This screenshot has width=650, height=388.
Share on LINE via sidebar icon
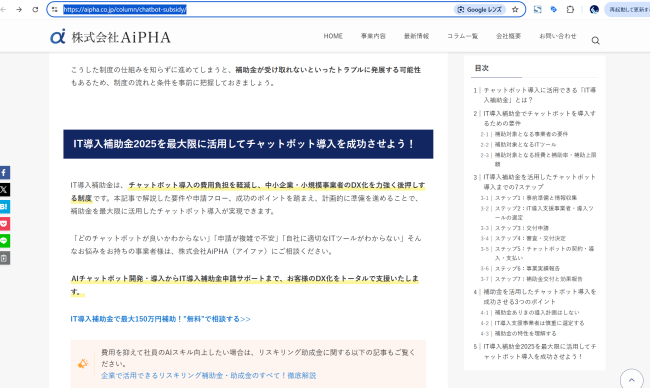click(5, 241)
